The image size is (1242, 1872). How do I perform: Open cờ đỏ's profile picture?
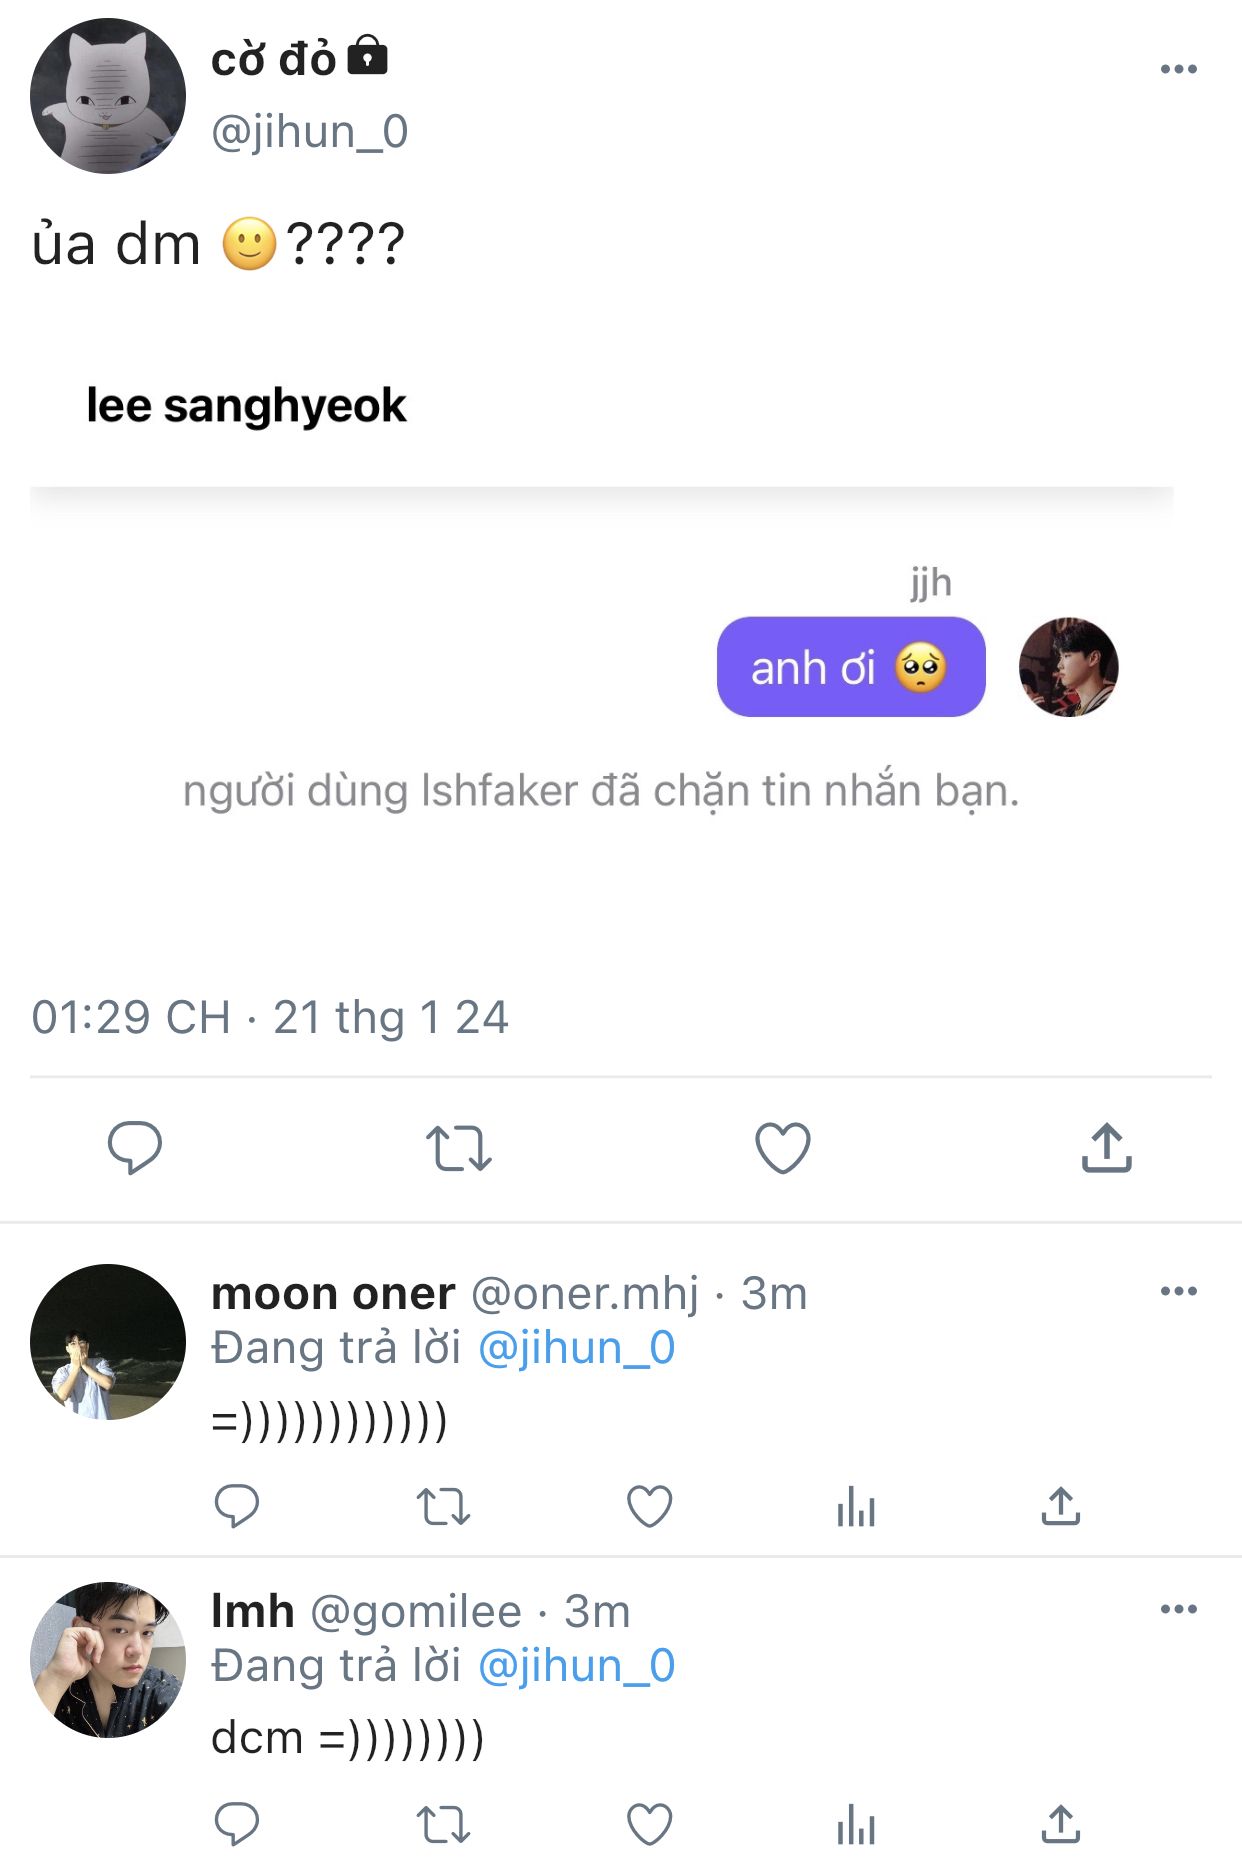tap(108, 96)
